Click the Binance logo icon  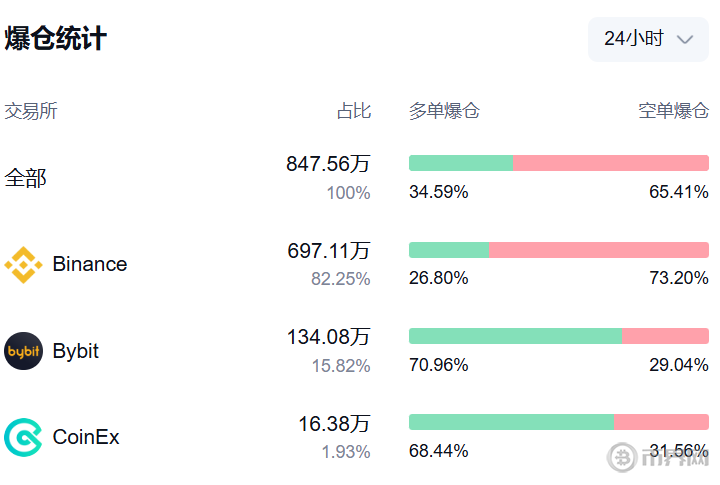coord(23,265)
